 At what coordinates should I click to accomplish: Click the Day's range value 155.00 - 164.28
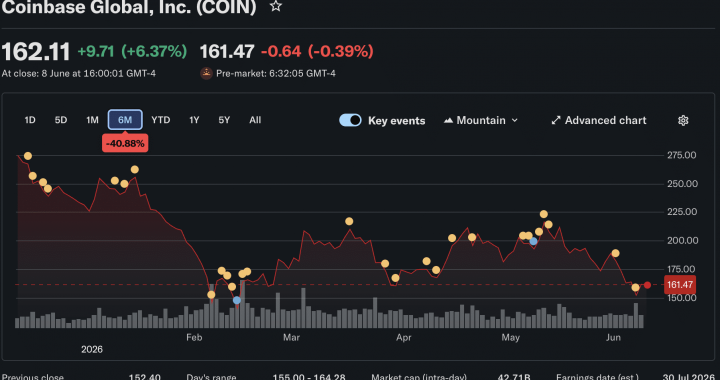coord(309,377)
